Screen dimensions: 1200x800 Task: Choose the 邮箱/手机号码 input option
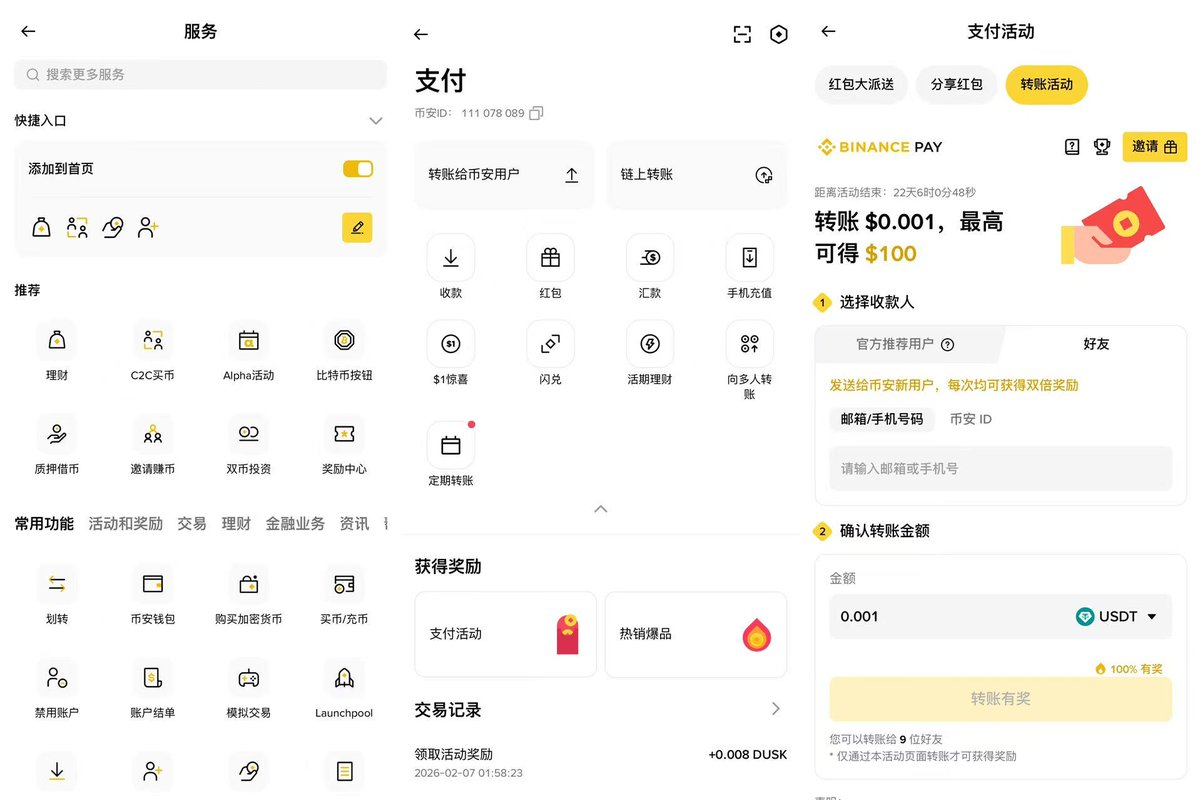pos(882,419)
